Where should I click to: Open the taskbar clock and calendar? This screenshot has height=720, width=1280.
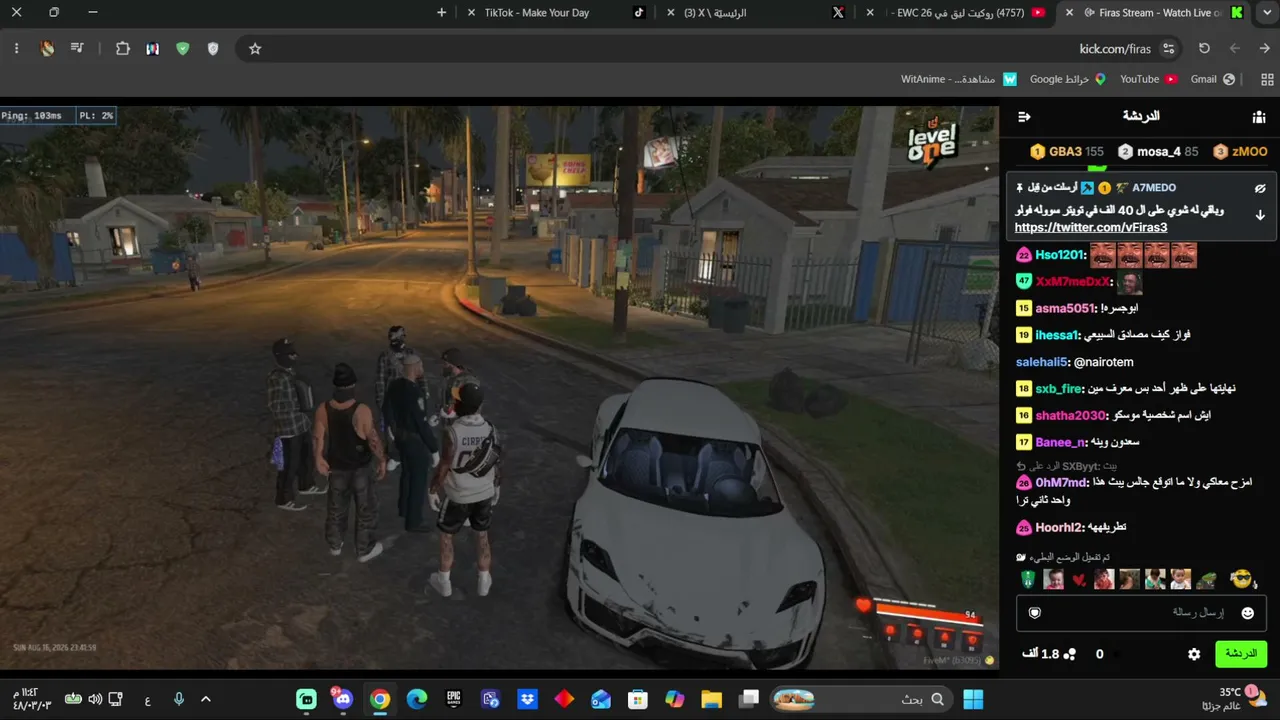pyautogui.click(x=26, y=699)
